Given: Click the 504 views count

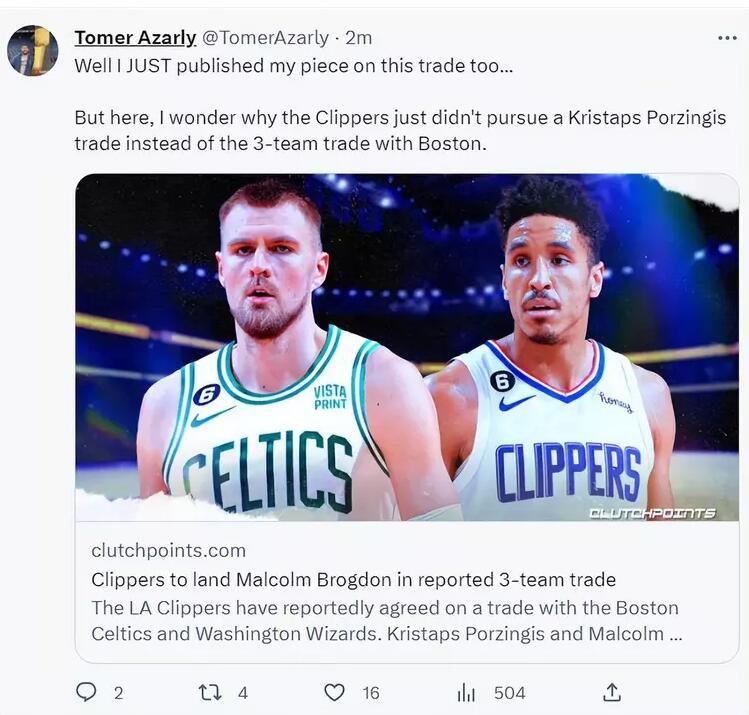Looking at the screenshot, I should click(x=509, y=693).
